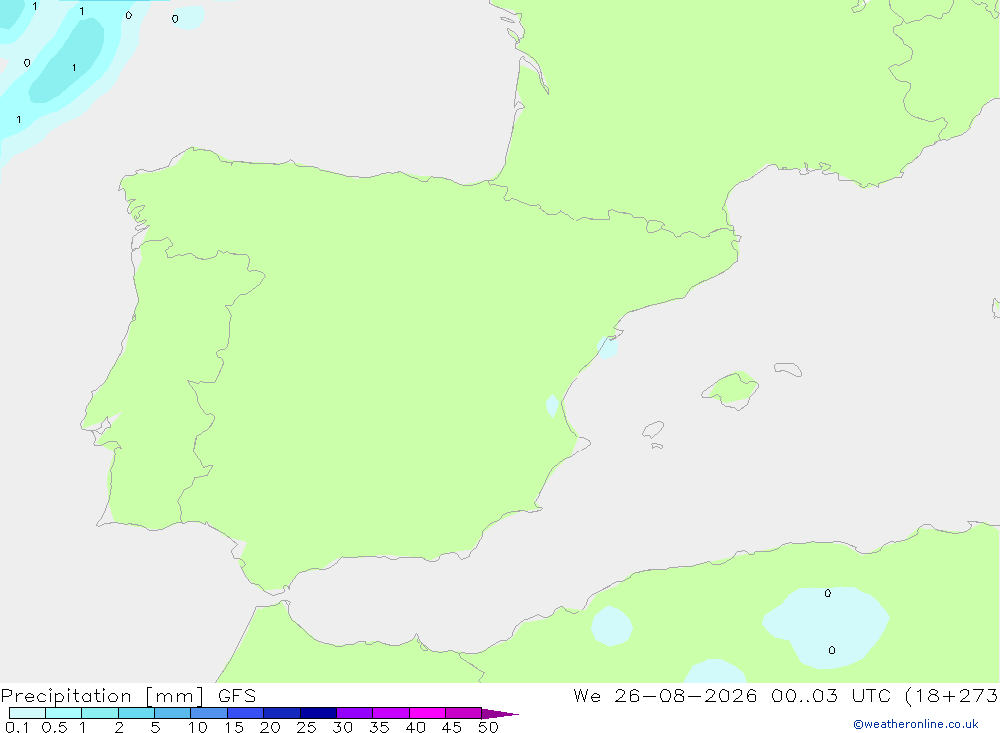This screenshot has height=733, width=1000.
Task: Click the 'We 26-08-2026 00..03 UTC' date text
Action: tap(734, 695)
